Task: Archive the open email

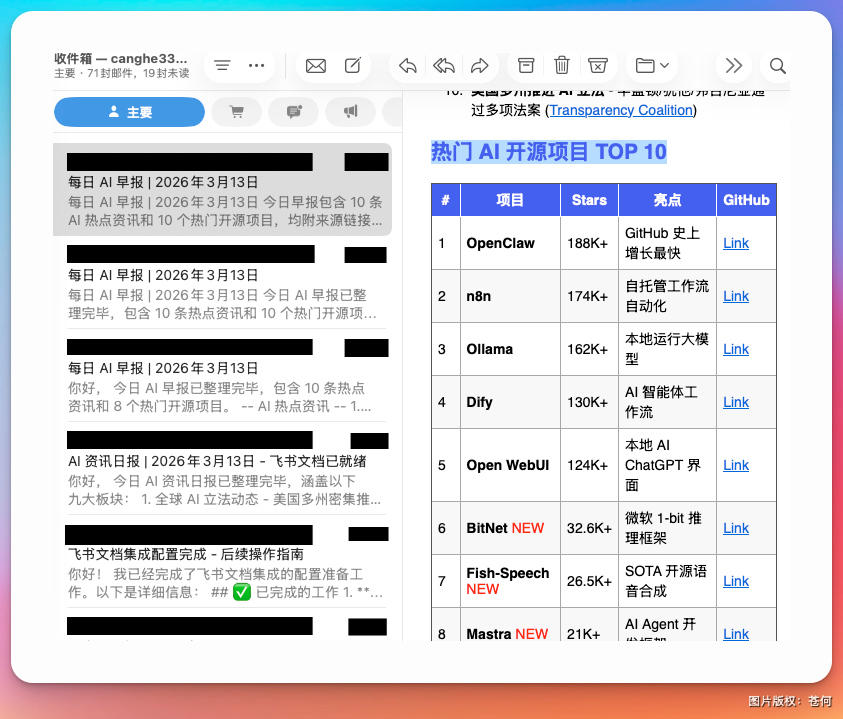Action: 525,66
